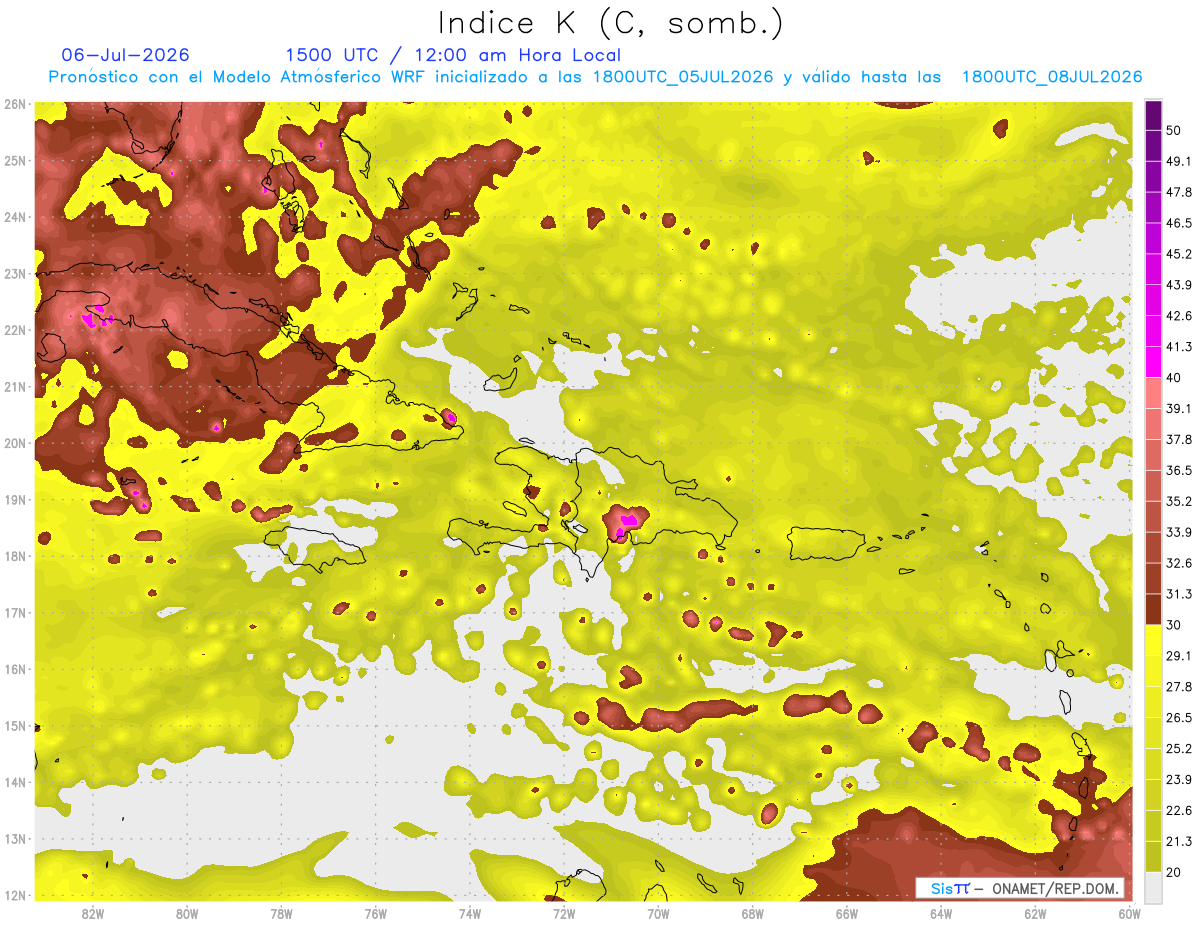Image resolution: width=1200 pixels, height=927 pixels.
Task: Click the legend value "50"
Action: point(1174,130)
